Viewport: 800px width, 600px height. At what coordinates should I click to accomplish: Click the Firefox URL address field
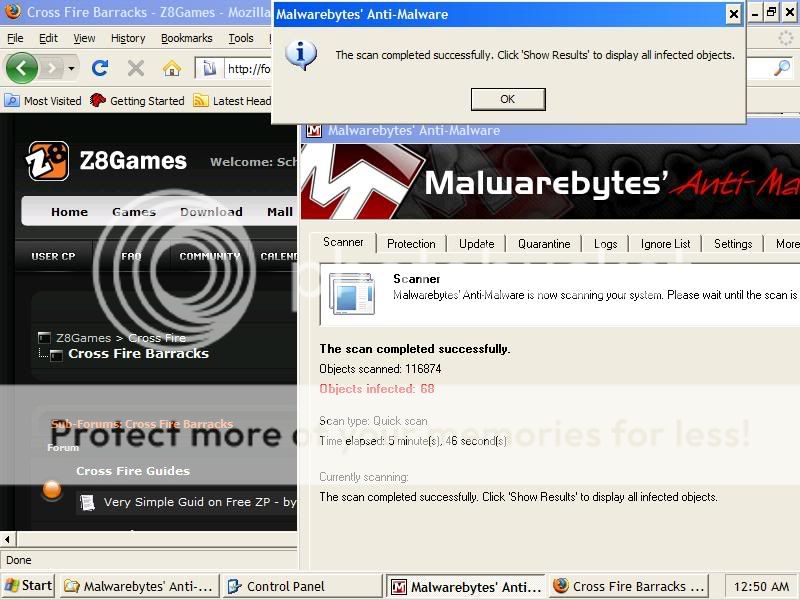[x=250, y=68]
